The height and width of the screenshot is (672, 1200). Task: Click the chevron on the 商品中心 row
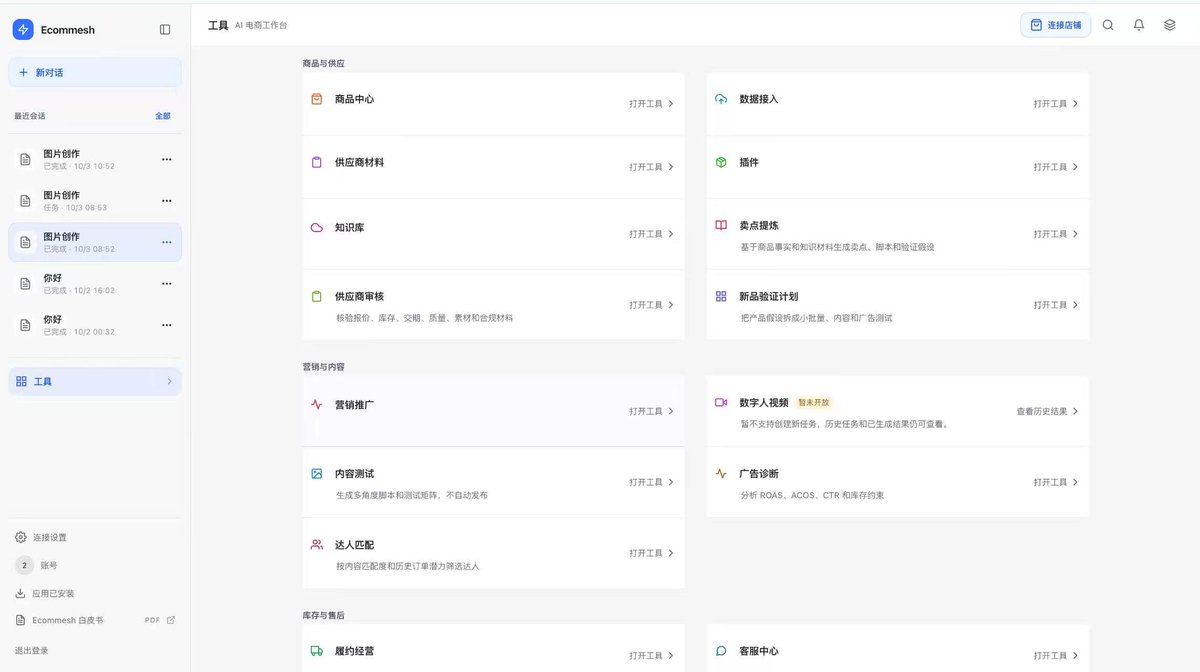[671, 103]
